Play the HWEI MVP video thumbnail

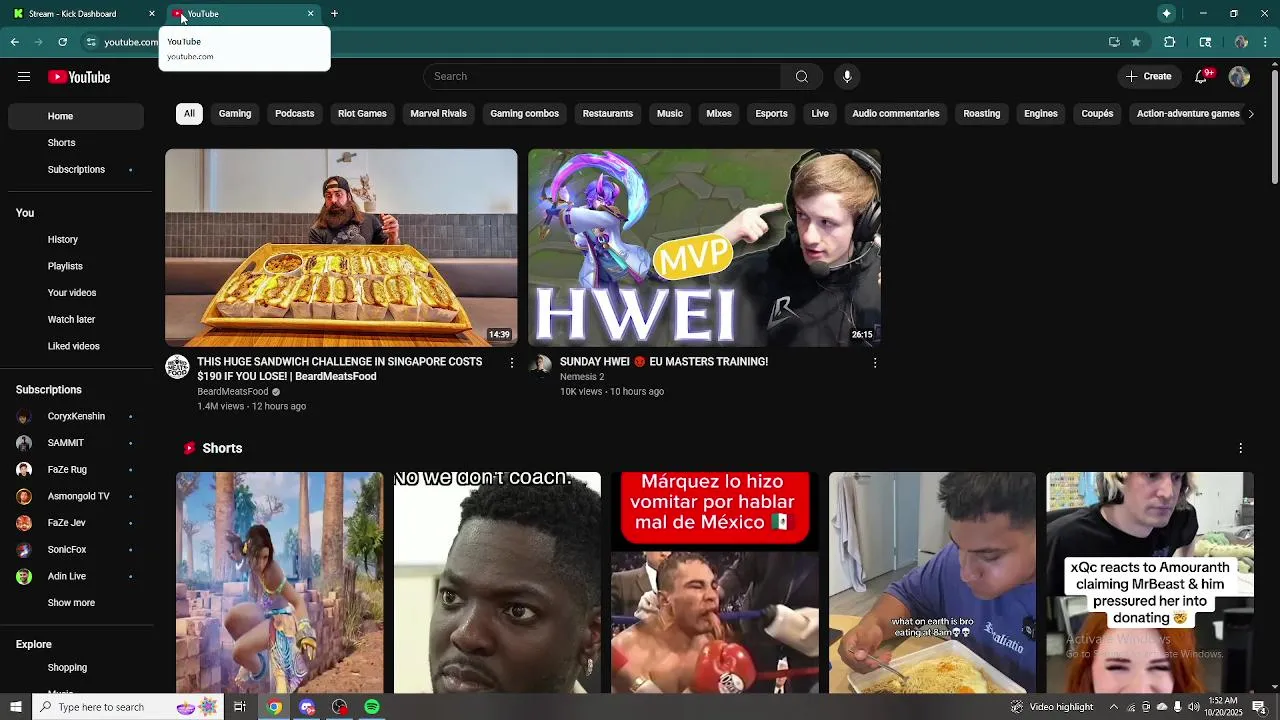pyautogui.click(x=704, y=248)
